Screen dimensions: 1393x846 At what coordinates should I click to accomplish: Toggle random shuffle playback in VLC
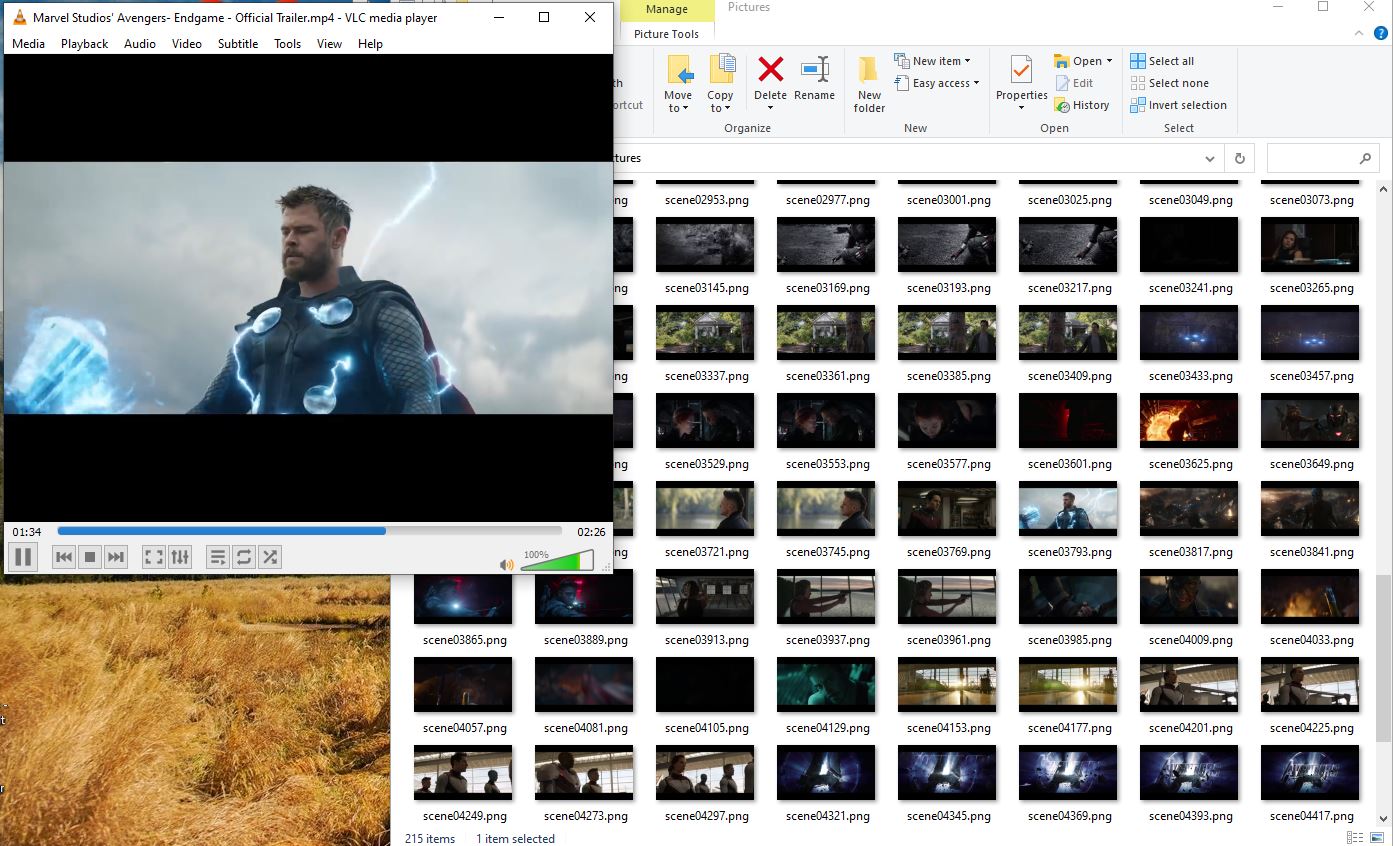coord(270,557)
